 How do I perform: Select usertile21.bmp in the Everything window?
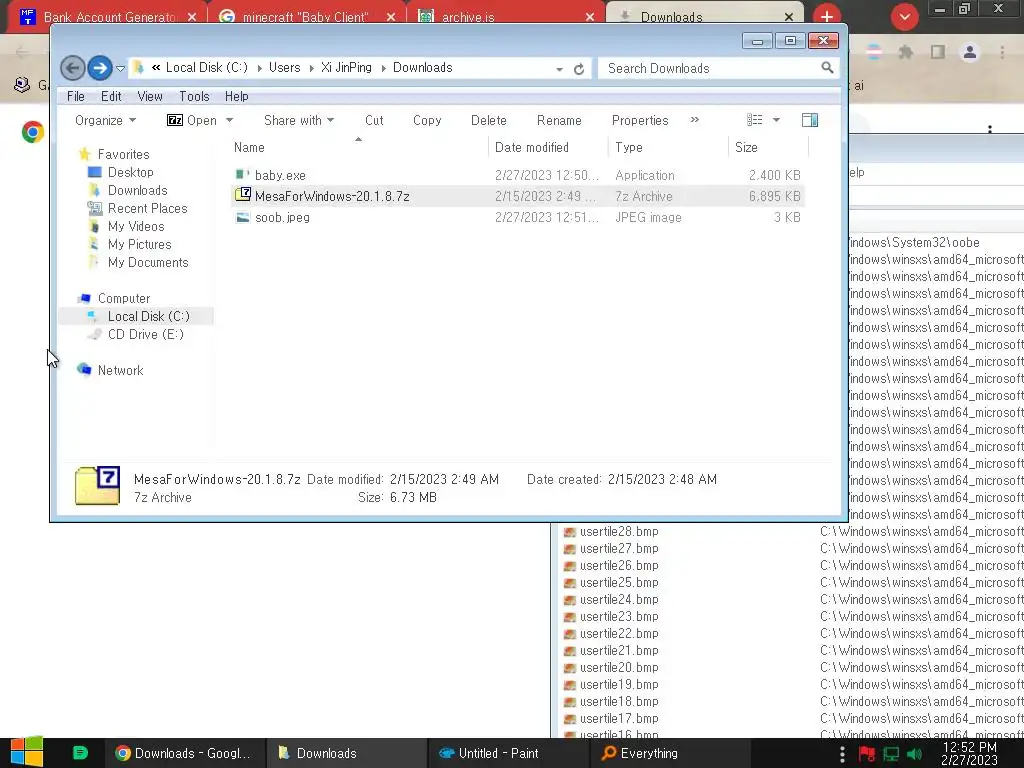tap(619, 650)
